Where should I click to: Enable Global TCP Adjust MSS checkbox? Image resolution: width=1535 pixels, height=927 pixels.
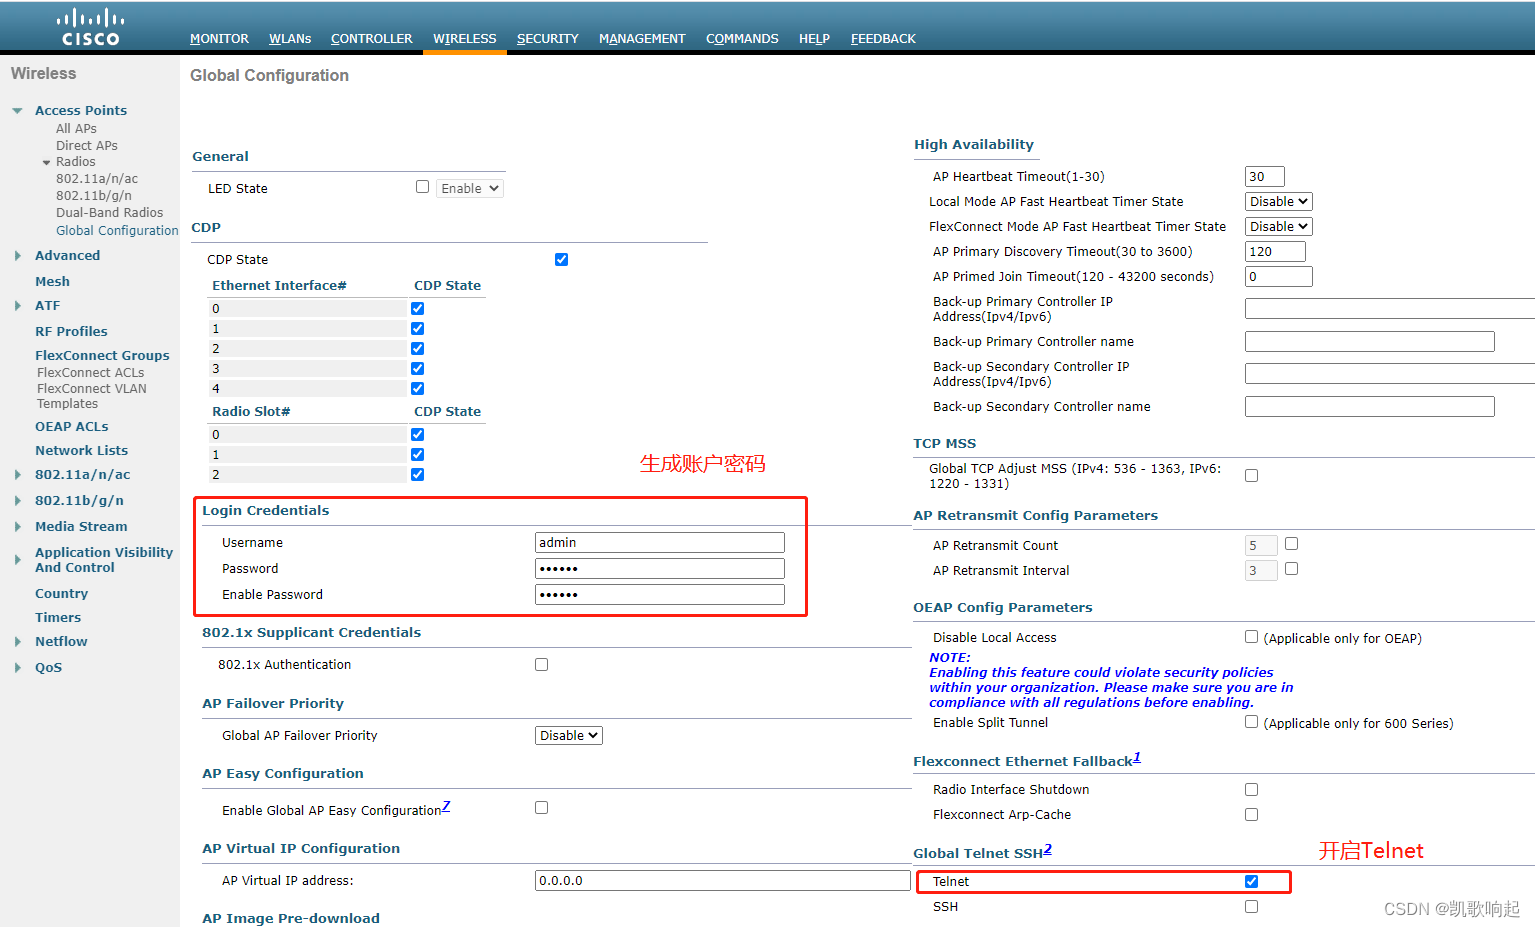pos(1251,476)
